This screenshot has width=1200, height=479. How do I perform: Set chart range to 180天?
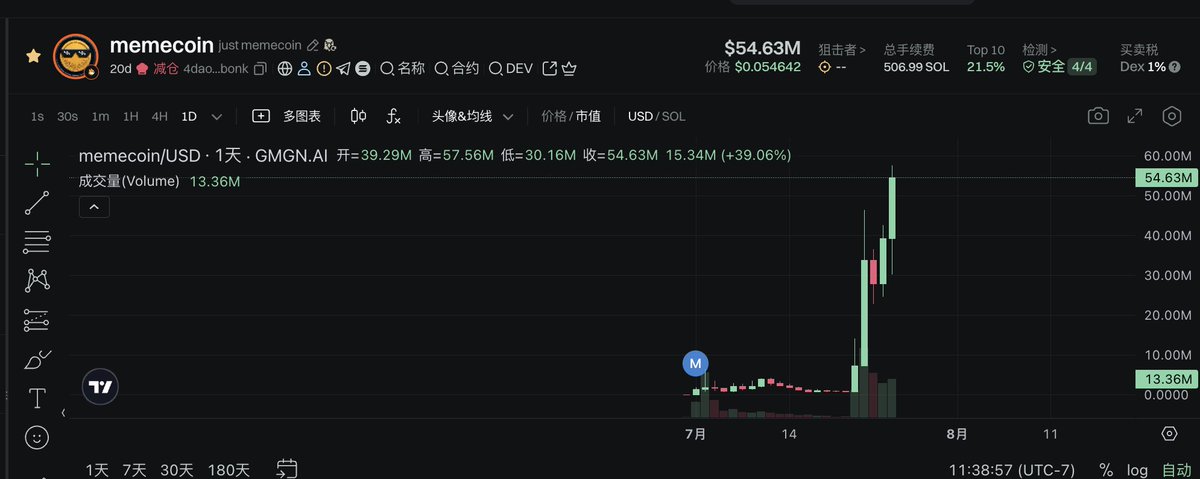[229, 469]
